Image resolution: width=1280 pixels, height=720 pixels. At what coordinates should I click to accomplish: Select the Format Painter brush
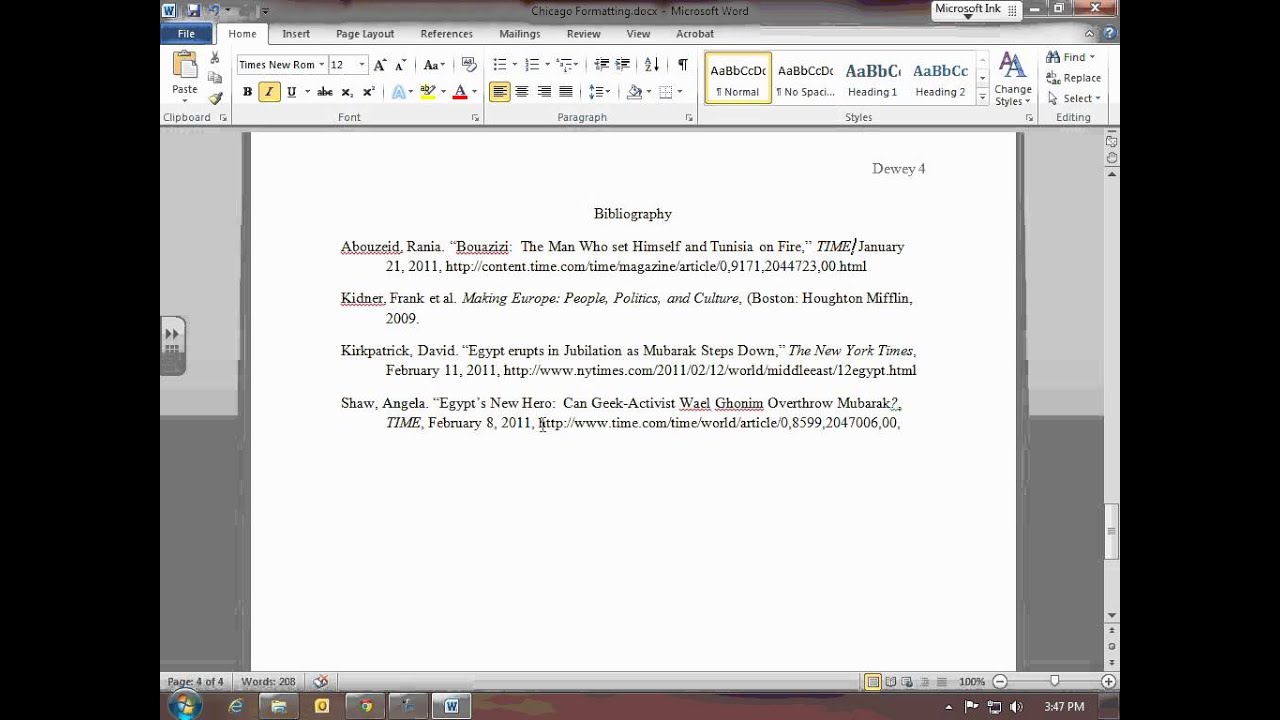tap(214, 98)
